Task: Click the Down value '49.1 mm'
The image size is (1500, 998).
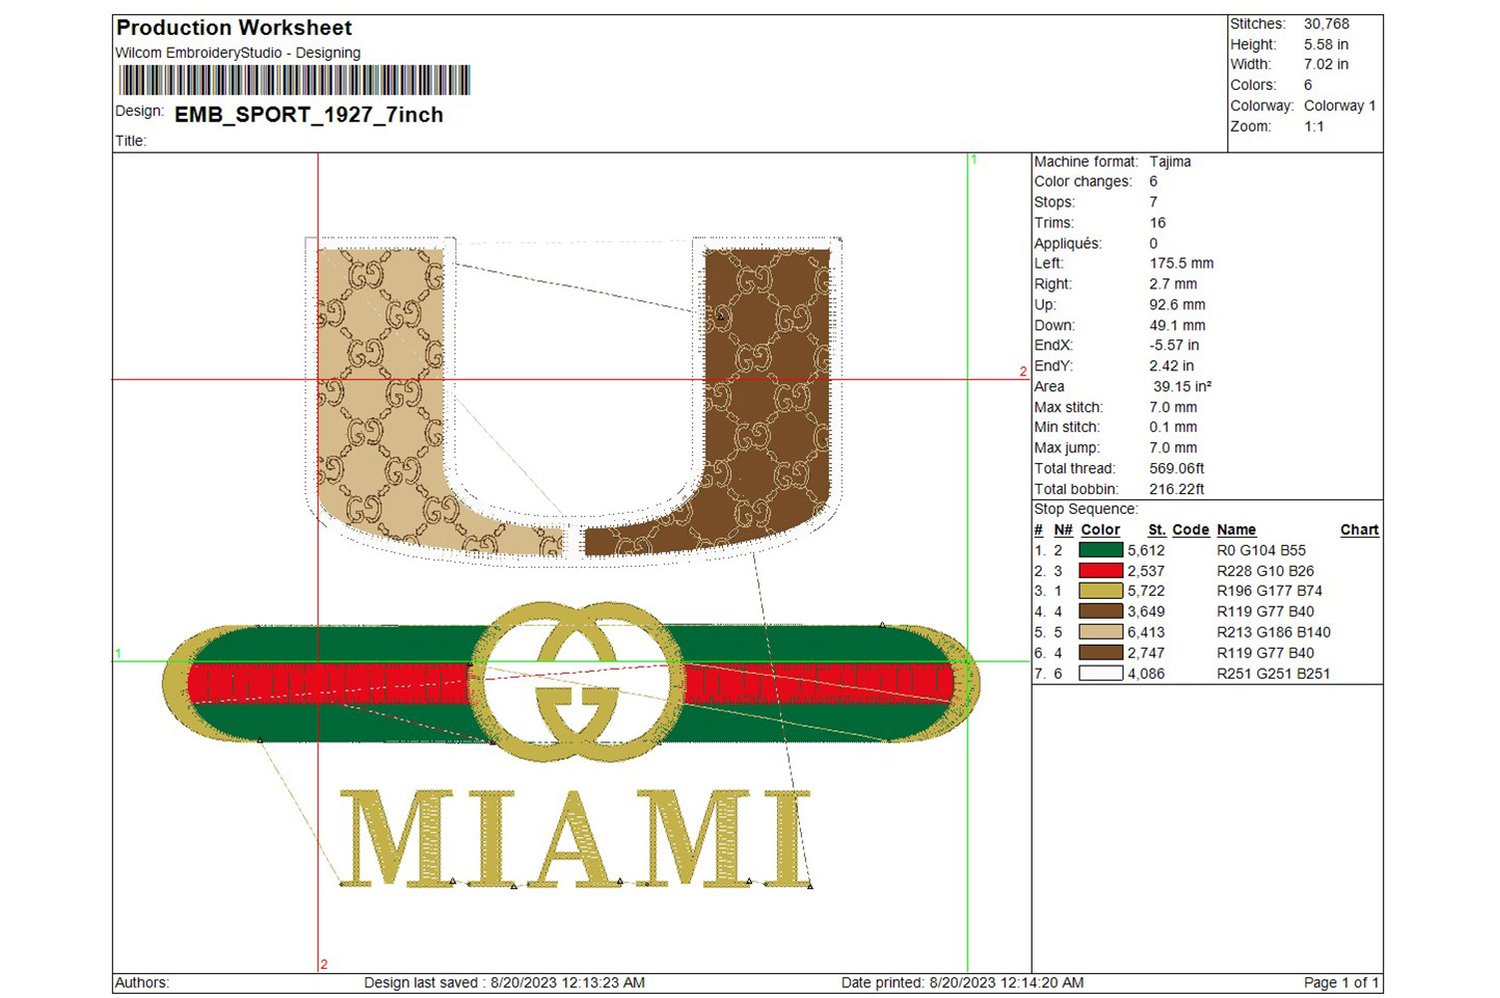Action: pyautogui.click(x=1177, y=326)
